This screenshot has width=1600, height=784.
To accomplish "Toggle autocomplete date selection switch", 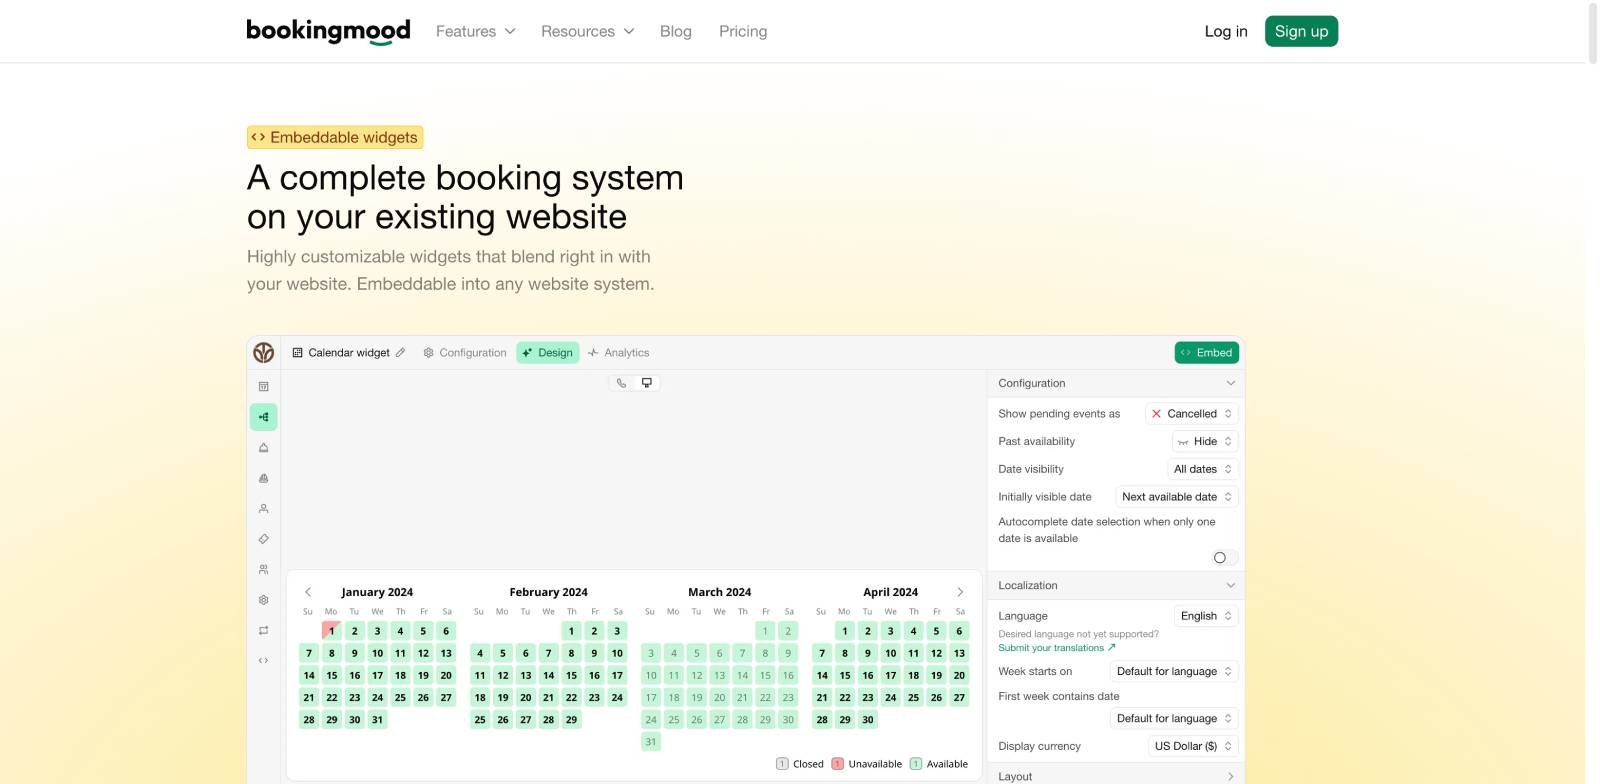I will coord(1225,558).
